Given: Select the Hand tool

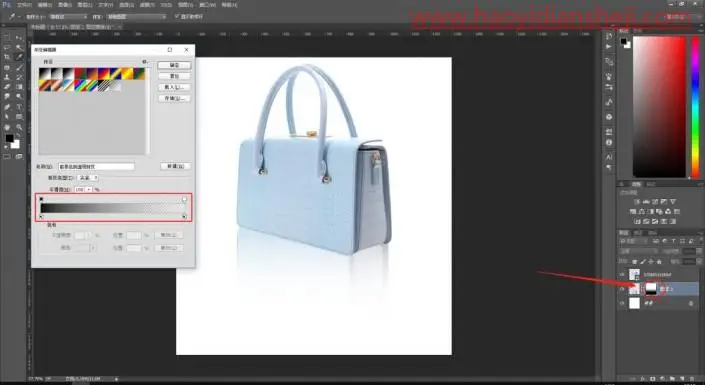Looking at the screenshot, I should 7,127.
